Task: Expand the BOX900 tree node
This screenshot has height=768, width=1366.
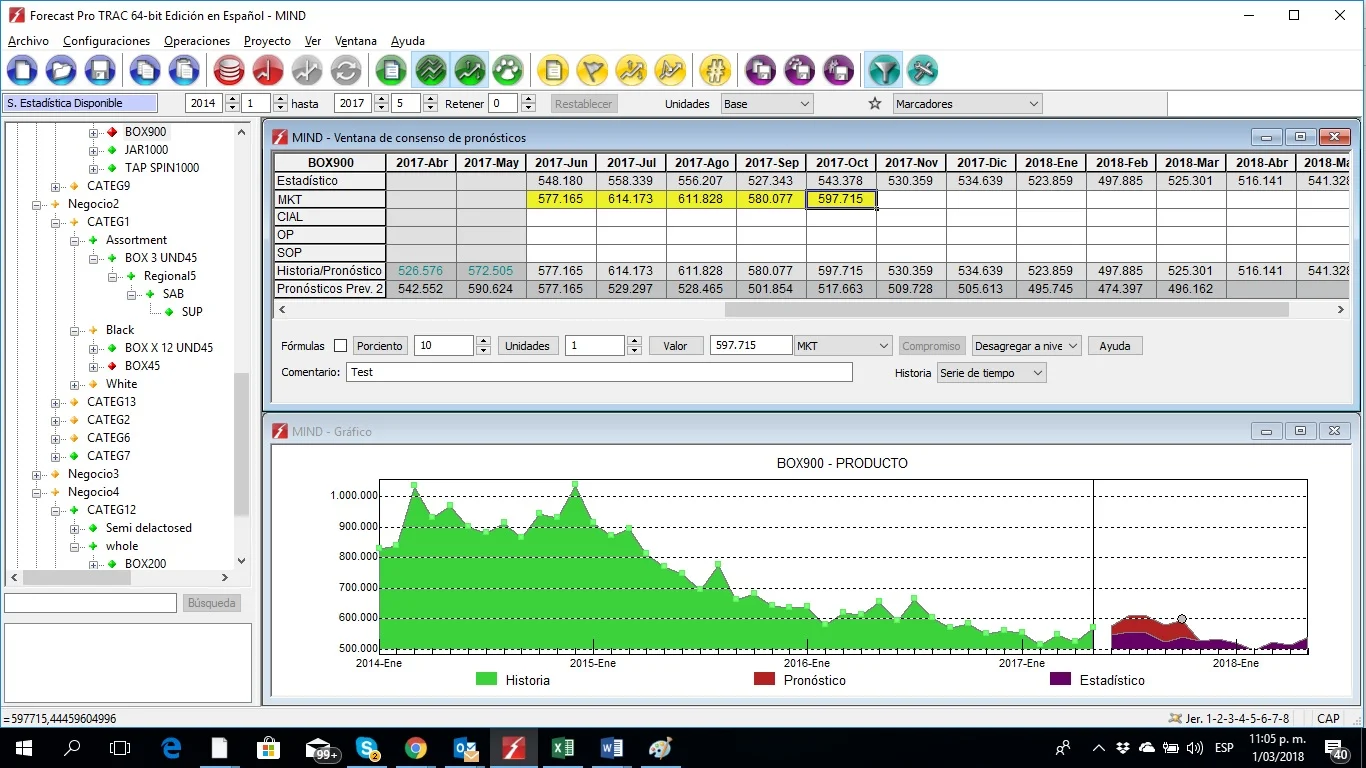Action: point(93,132)
